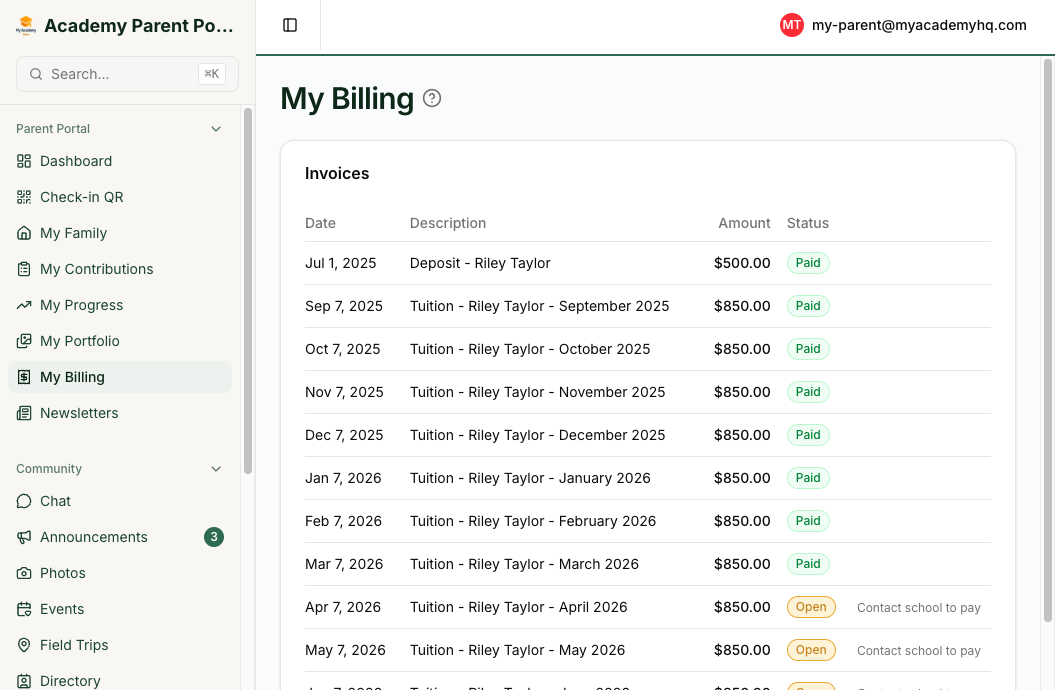Viewport: 1055px width, 690px height.
Task: Click my-parent@myacademyhq.com account email
Action: (919, 25)
